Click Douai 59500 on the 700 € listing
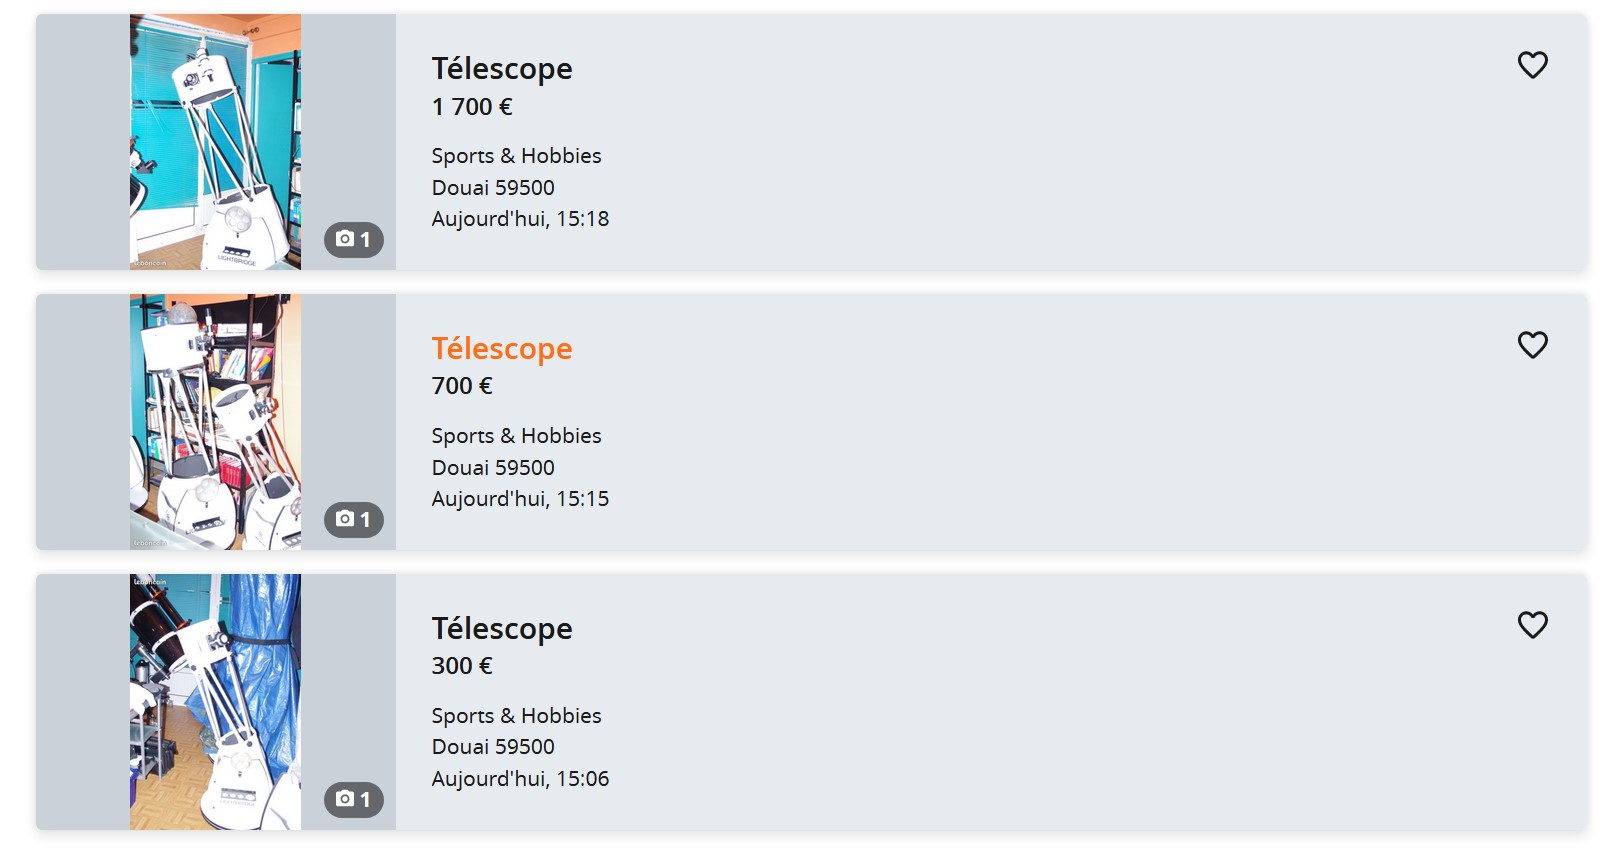The height and width of the screenshot is (848, 1616). coord(493,468)
